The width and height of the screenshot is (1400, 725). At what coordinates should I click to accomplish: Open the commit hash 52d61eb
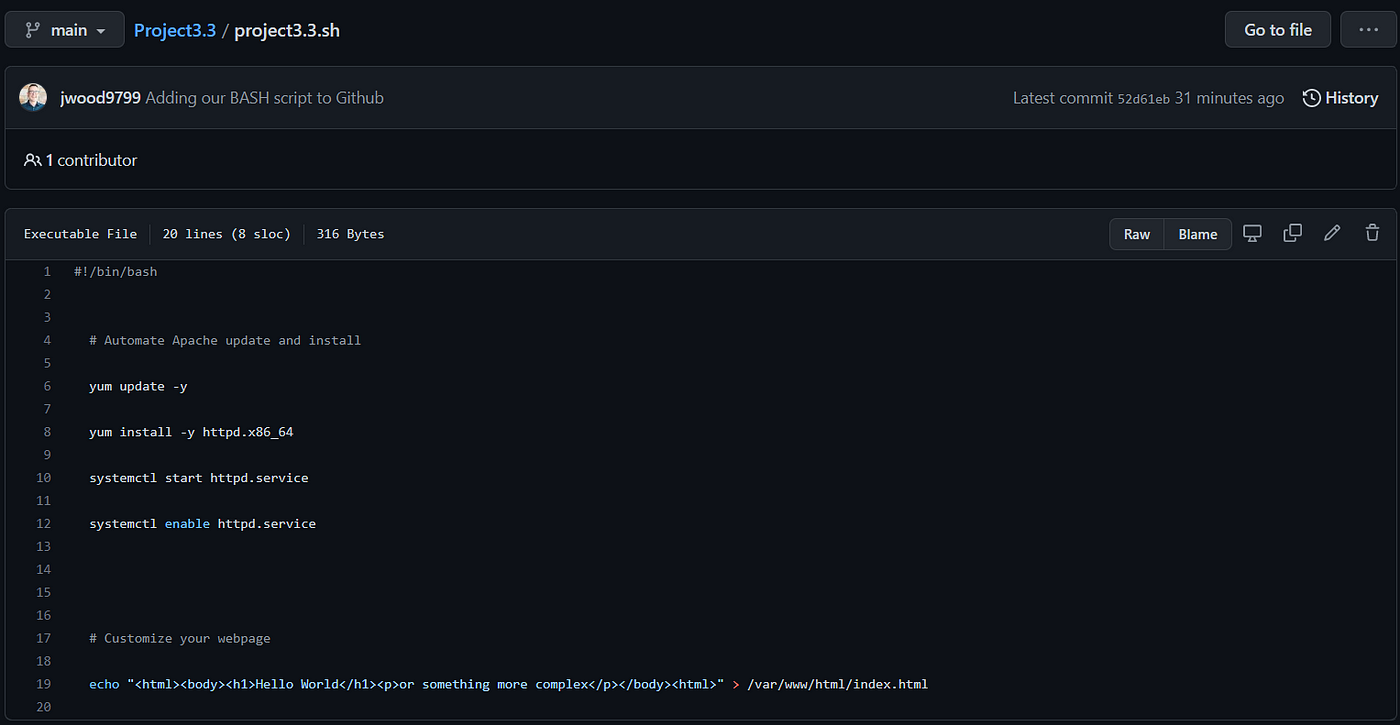[x=1143, y=99]
